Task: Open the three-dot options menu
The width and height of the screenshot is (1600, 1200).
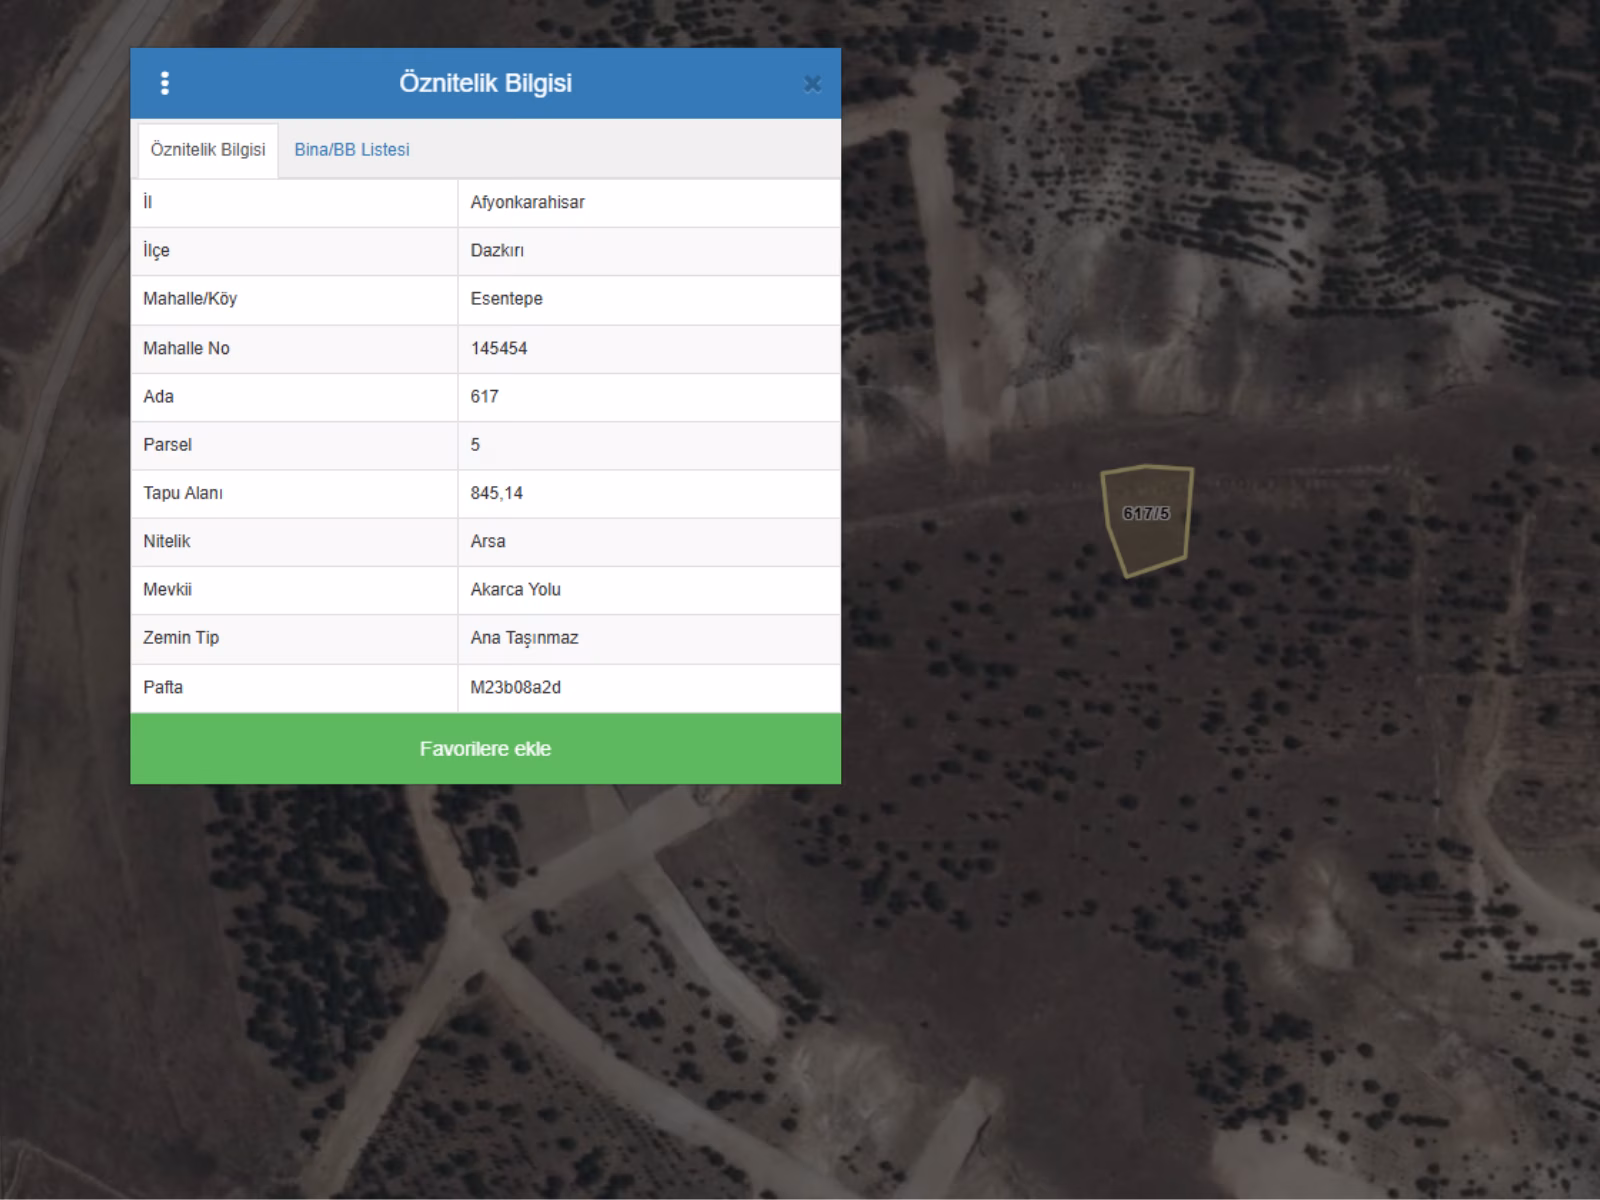Action: tap(165, 83)
